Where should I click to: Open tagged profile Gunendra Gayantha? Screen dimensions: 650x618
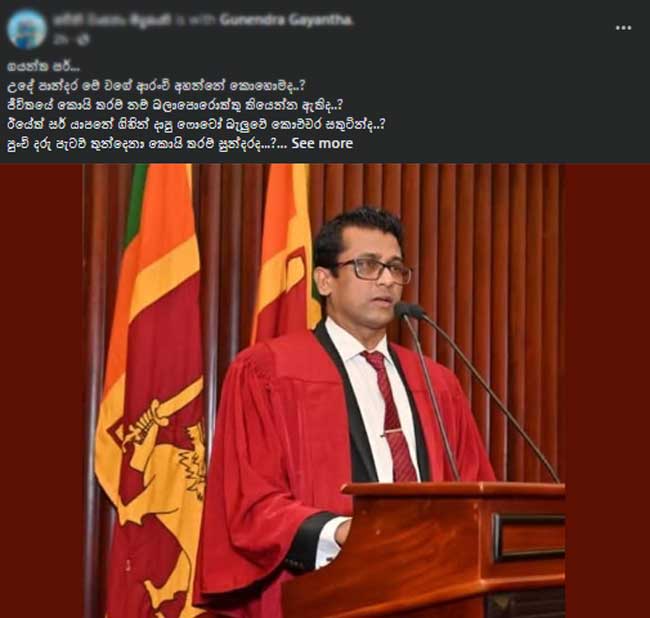coord(286,19)
